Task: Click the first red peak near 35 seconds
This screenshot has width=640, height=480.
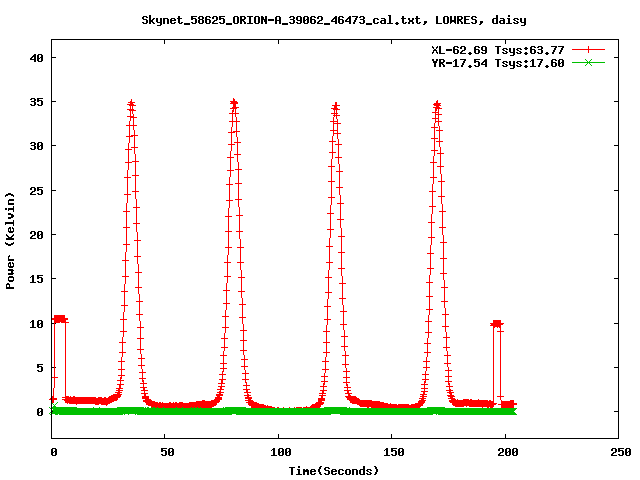Action: pos(131,103)
